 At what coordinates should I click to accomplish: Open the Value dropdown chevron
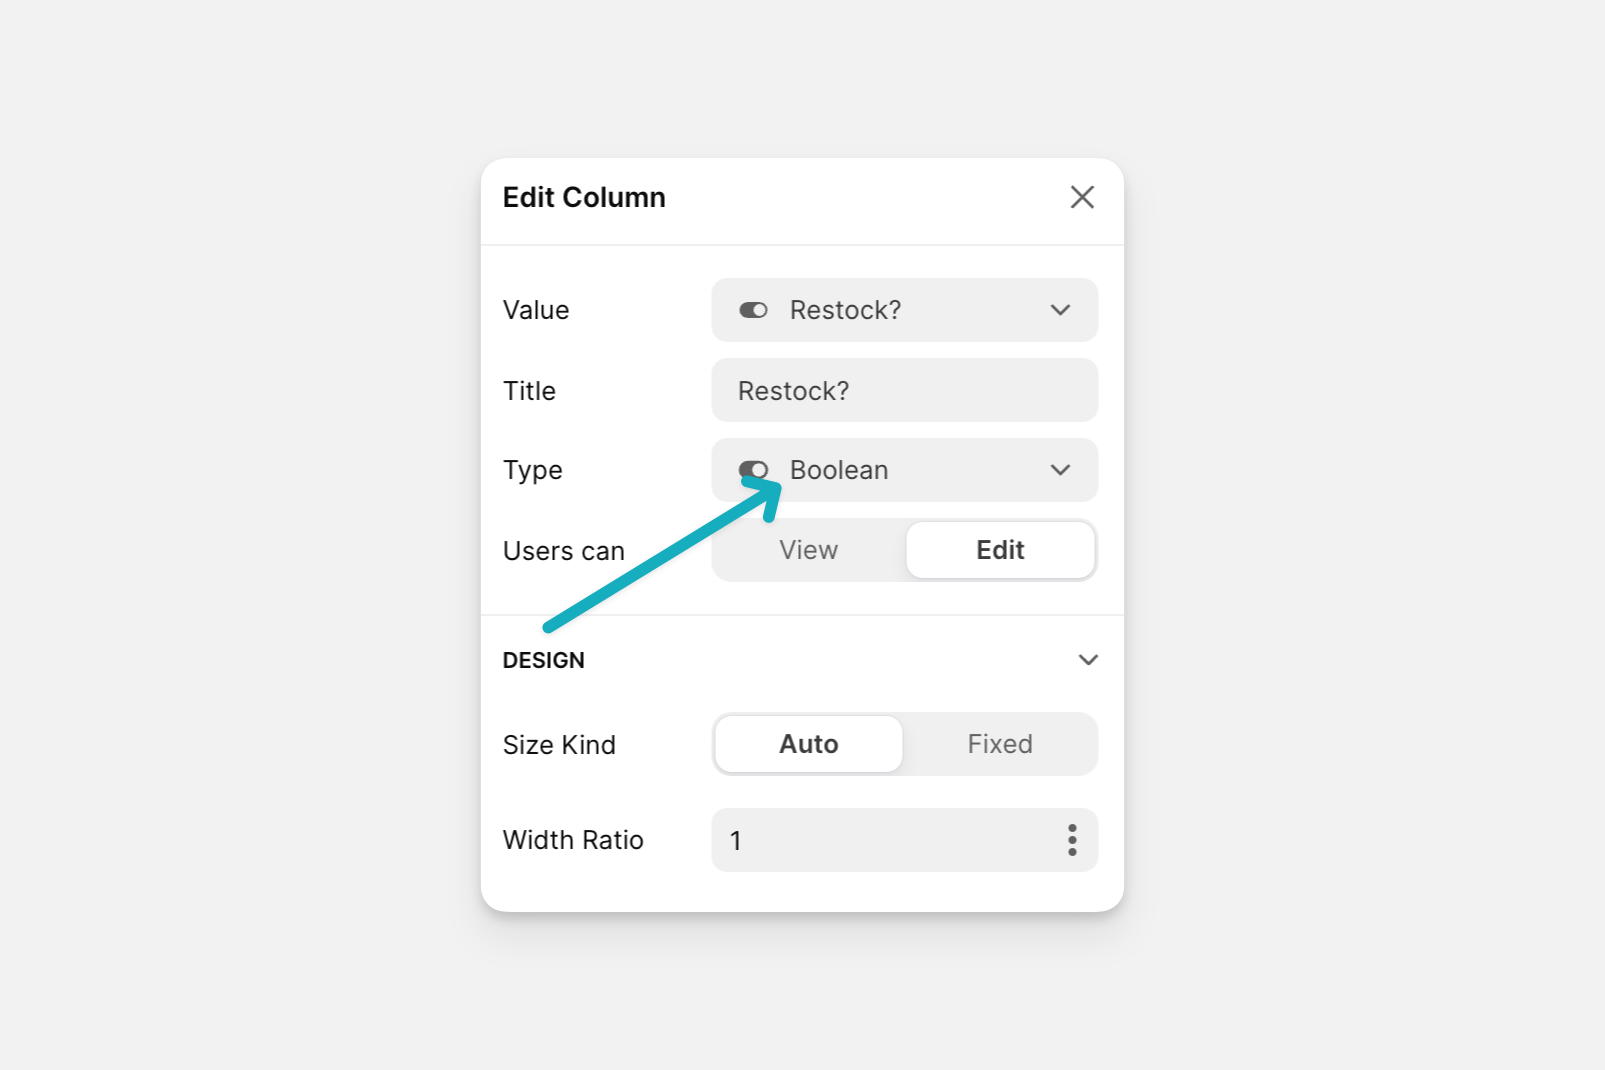click(1060, 310)
